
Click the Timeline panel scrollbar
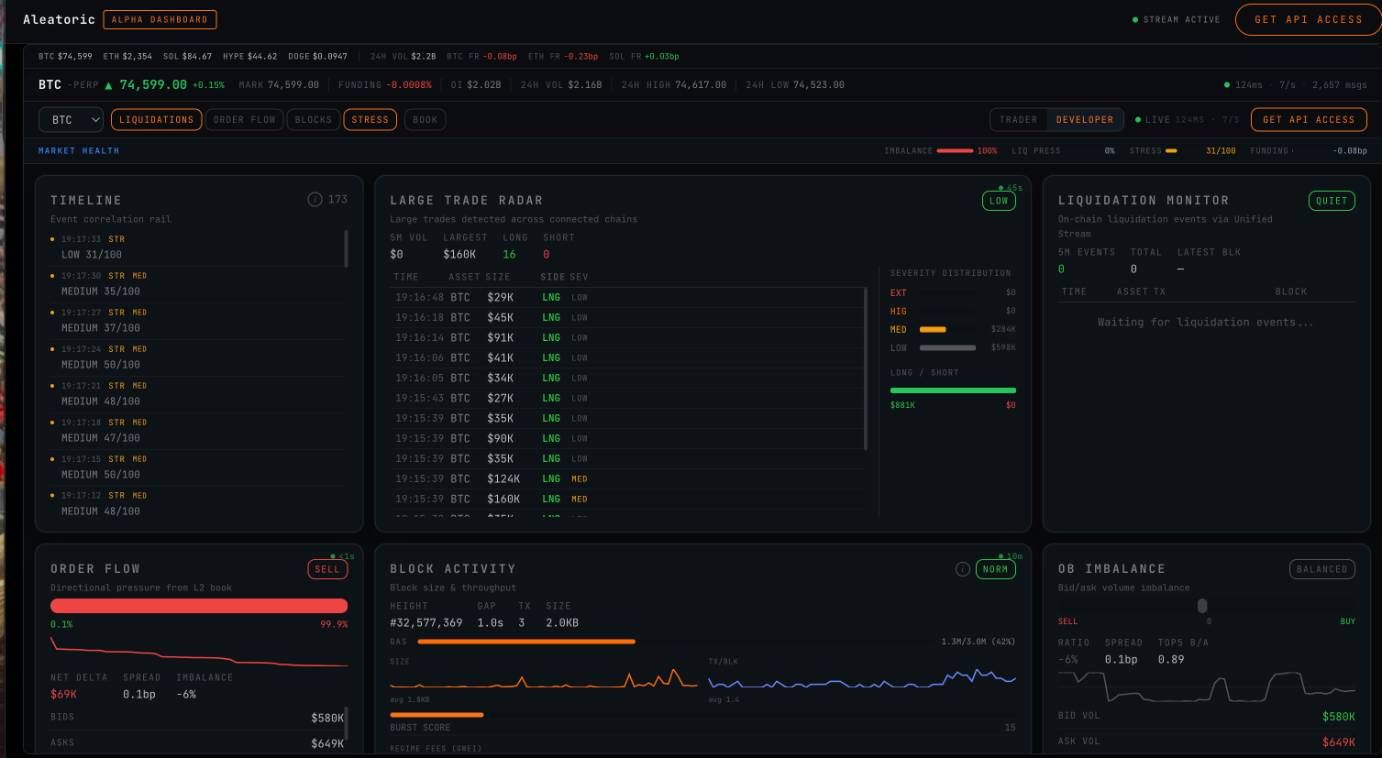coord(346,248)
